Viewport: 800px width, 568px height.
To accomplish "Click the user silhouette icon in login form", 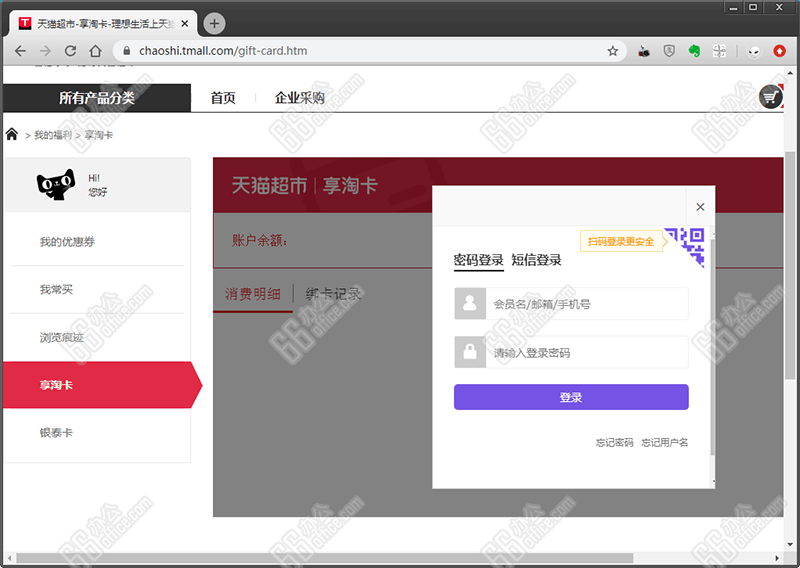I will [470, 304].
